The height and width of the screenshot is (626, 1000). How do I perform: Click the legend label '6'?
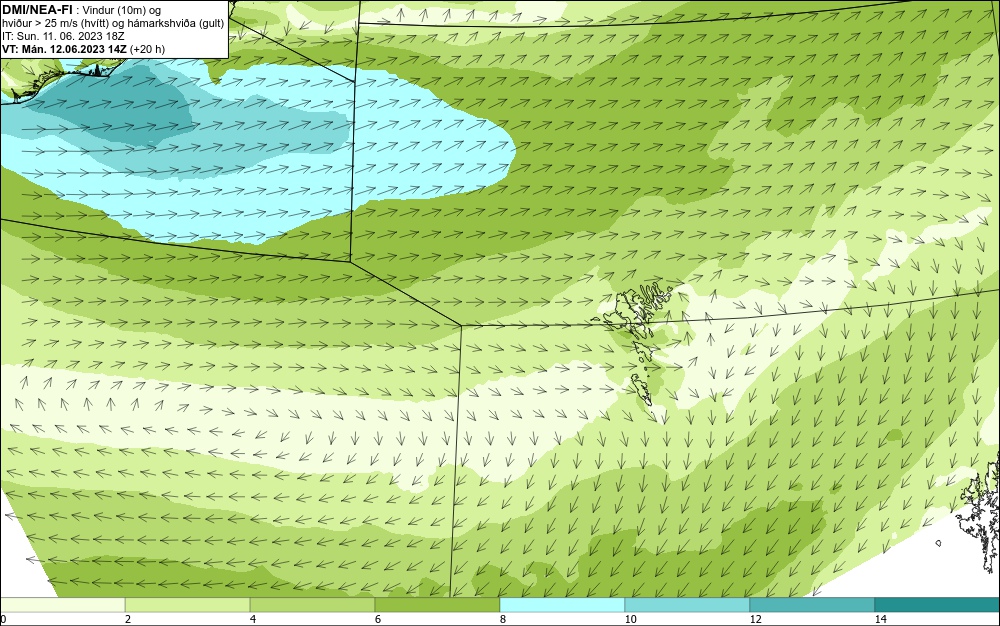tap(378, 619)
